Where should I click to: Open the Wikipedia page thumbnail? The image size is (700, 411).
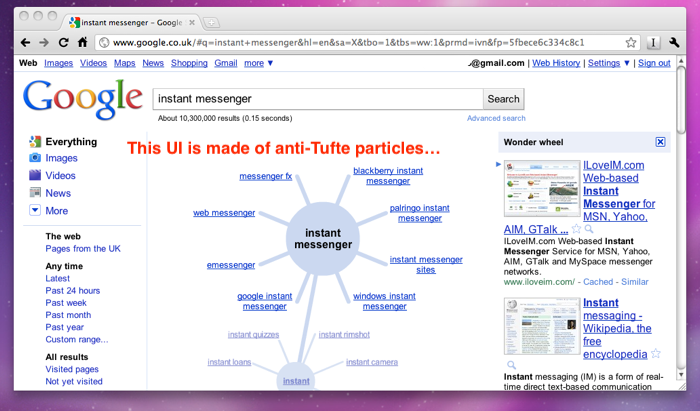click(x=542, y=326)
